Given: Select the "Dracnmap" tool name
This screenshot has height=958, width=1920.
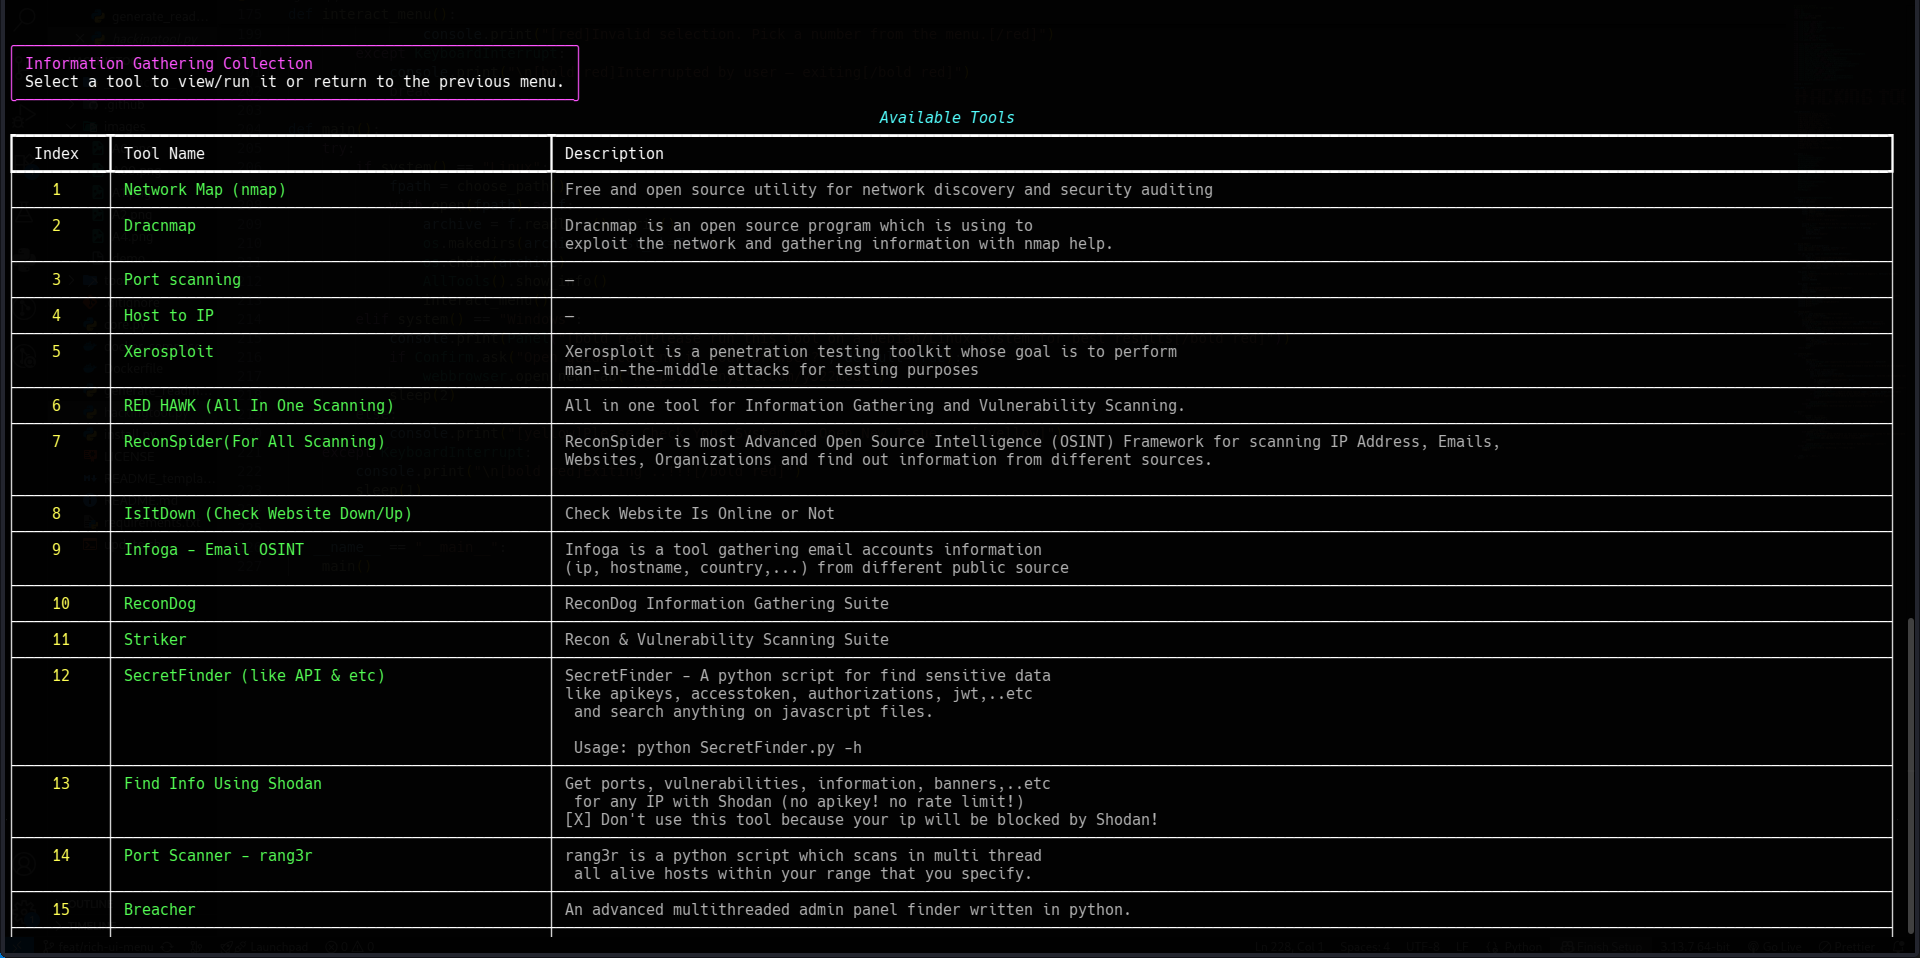Looking at the screenshot, I should pos(160,226).
